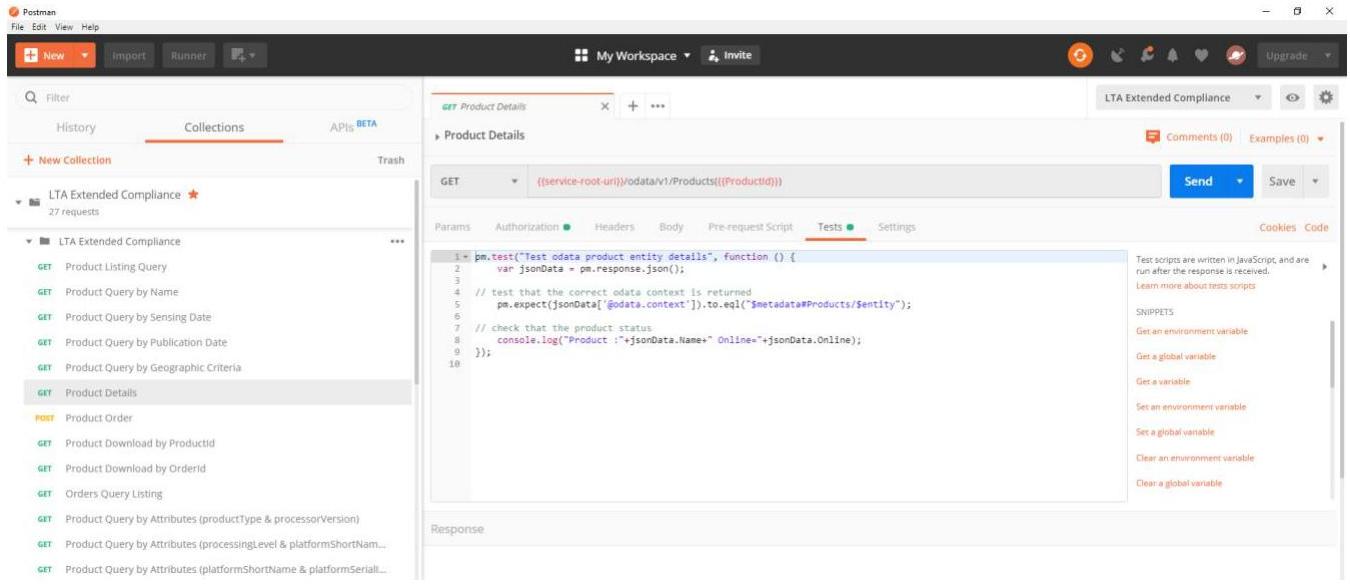Screen dimensions: 1350x585
Task: Expand the Product Details request description
Action: (437, 136)
